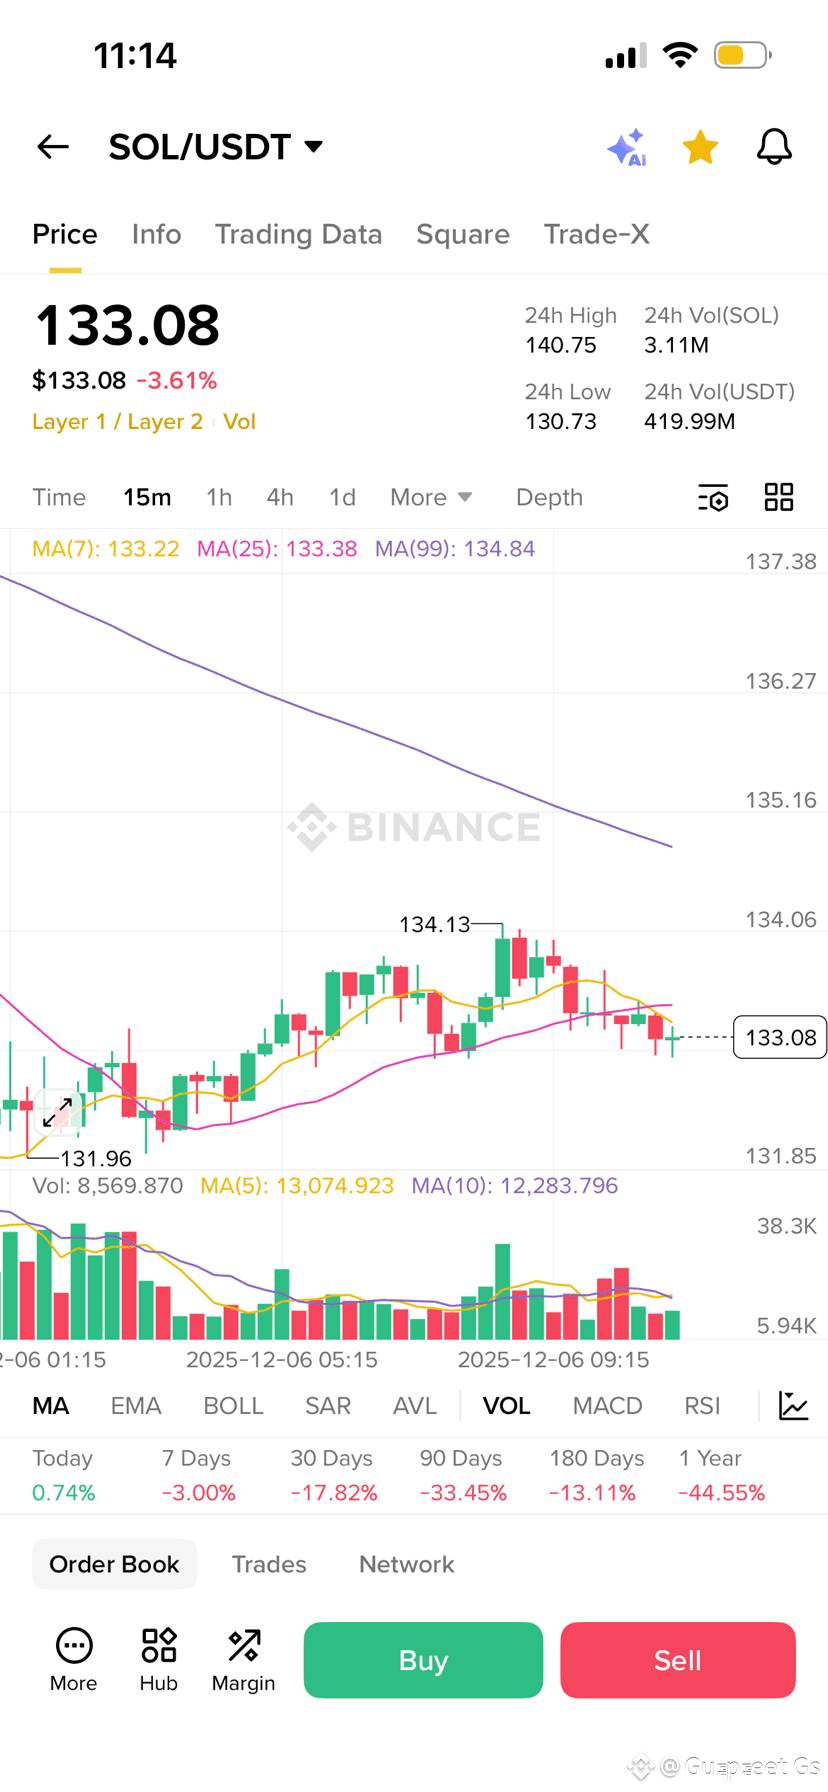Expand the More timeframes dropdown
Viewport: 828px width, 1792px height.
[x=431, y=497]
